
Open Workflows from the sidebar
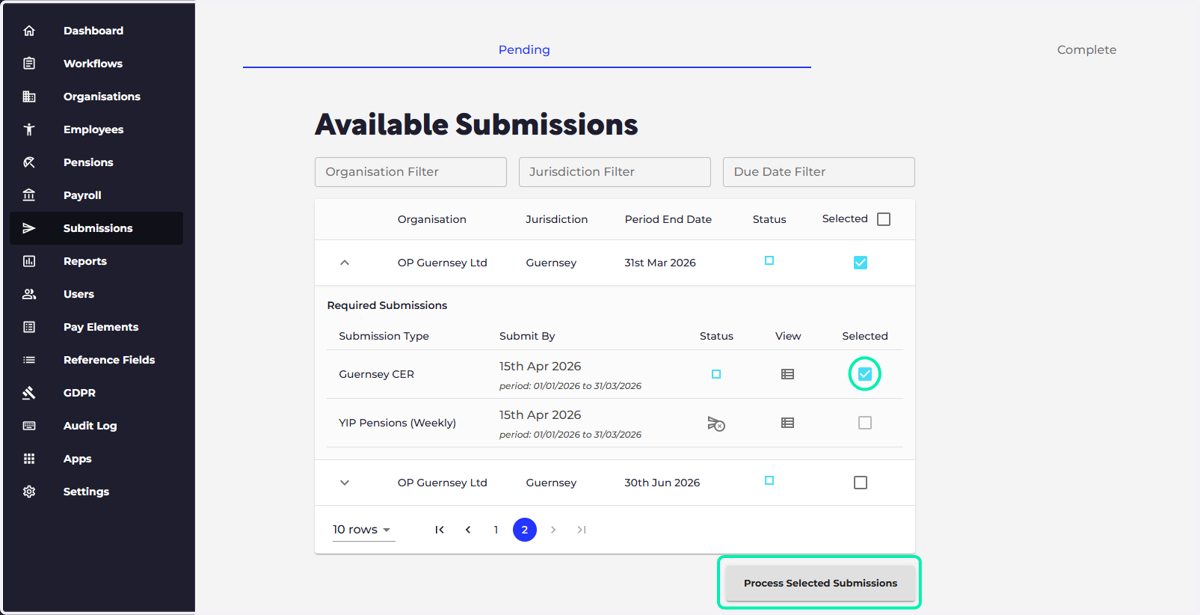tap(96, 64)
